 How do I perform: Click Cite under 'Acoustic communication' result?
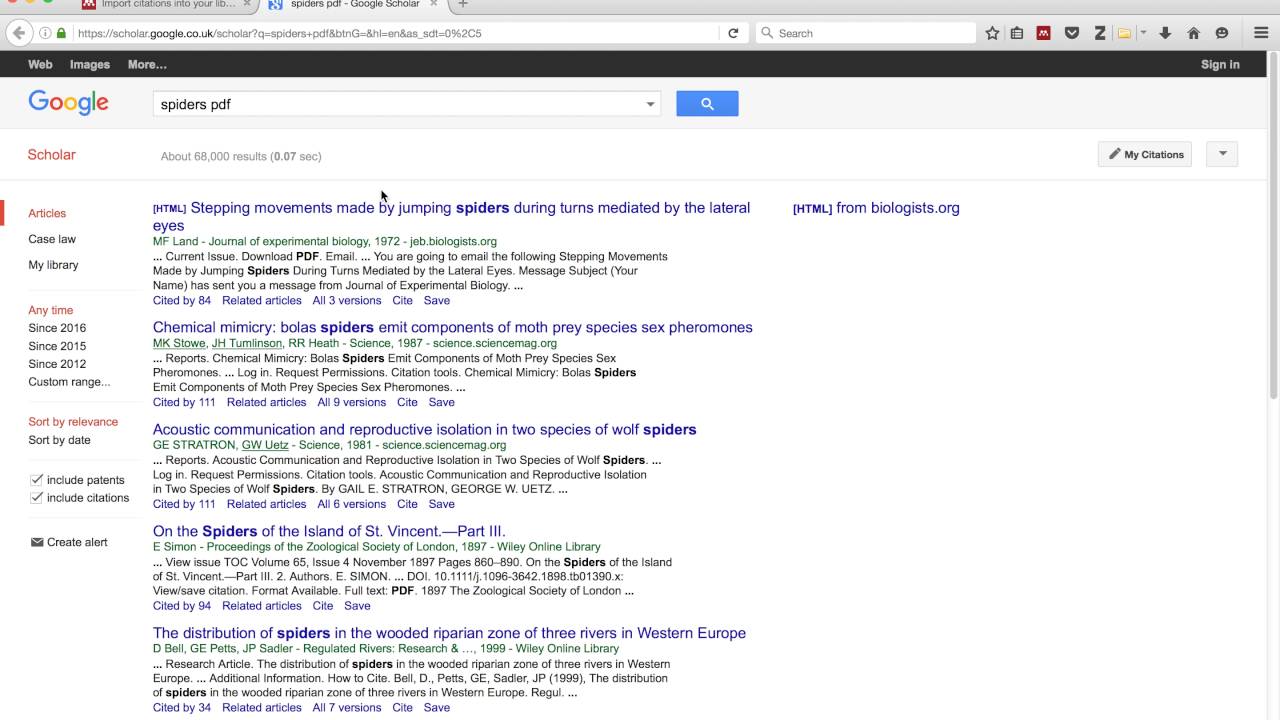407,504
